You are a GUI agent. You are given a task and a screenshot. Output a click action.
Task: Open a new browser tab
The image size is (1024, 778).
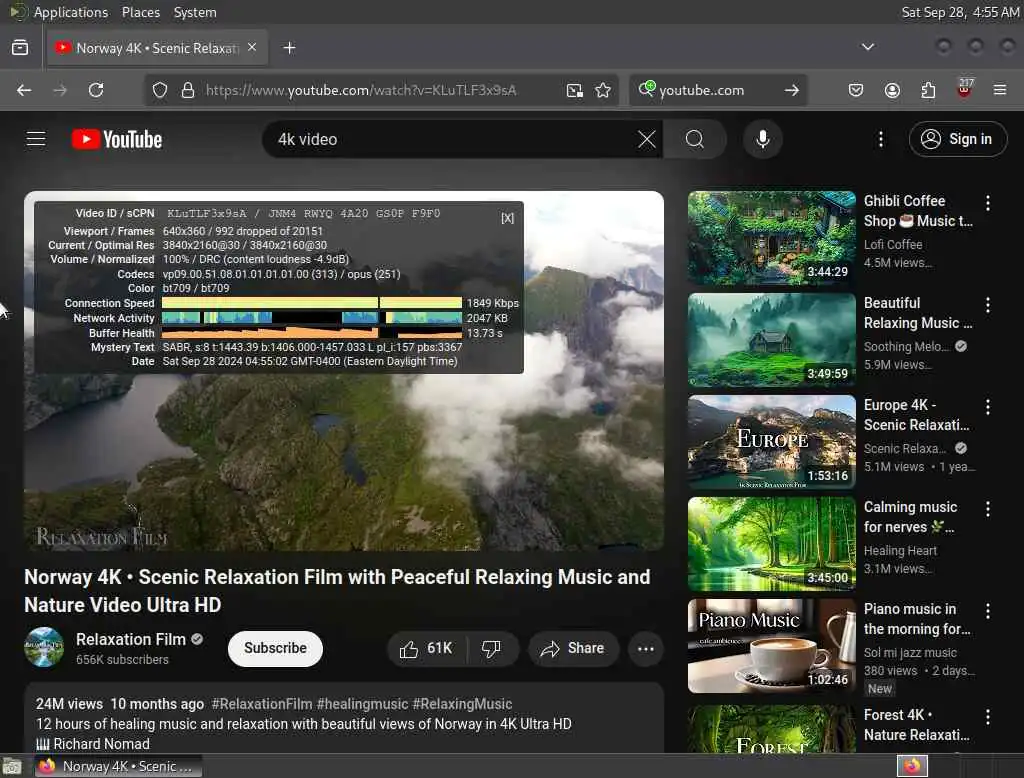click(x=289, y=48)
